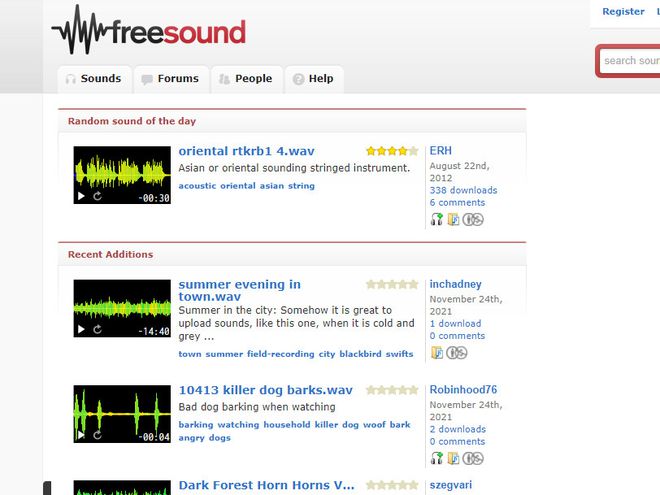
Task: Select the acoustic tag
Action: pos(197,186)
